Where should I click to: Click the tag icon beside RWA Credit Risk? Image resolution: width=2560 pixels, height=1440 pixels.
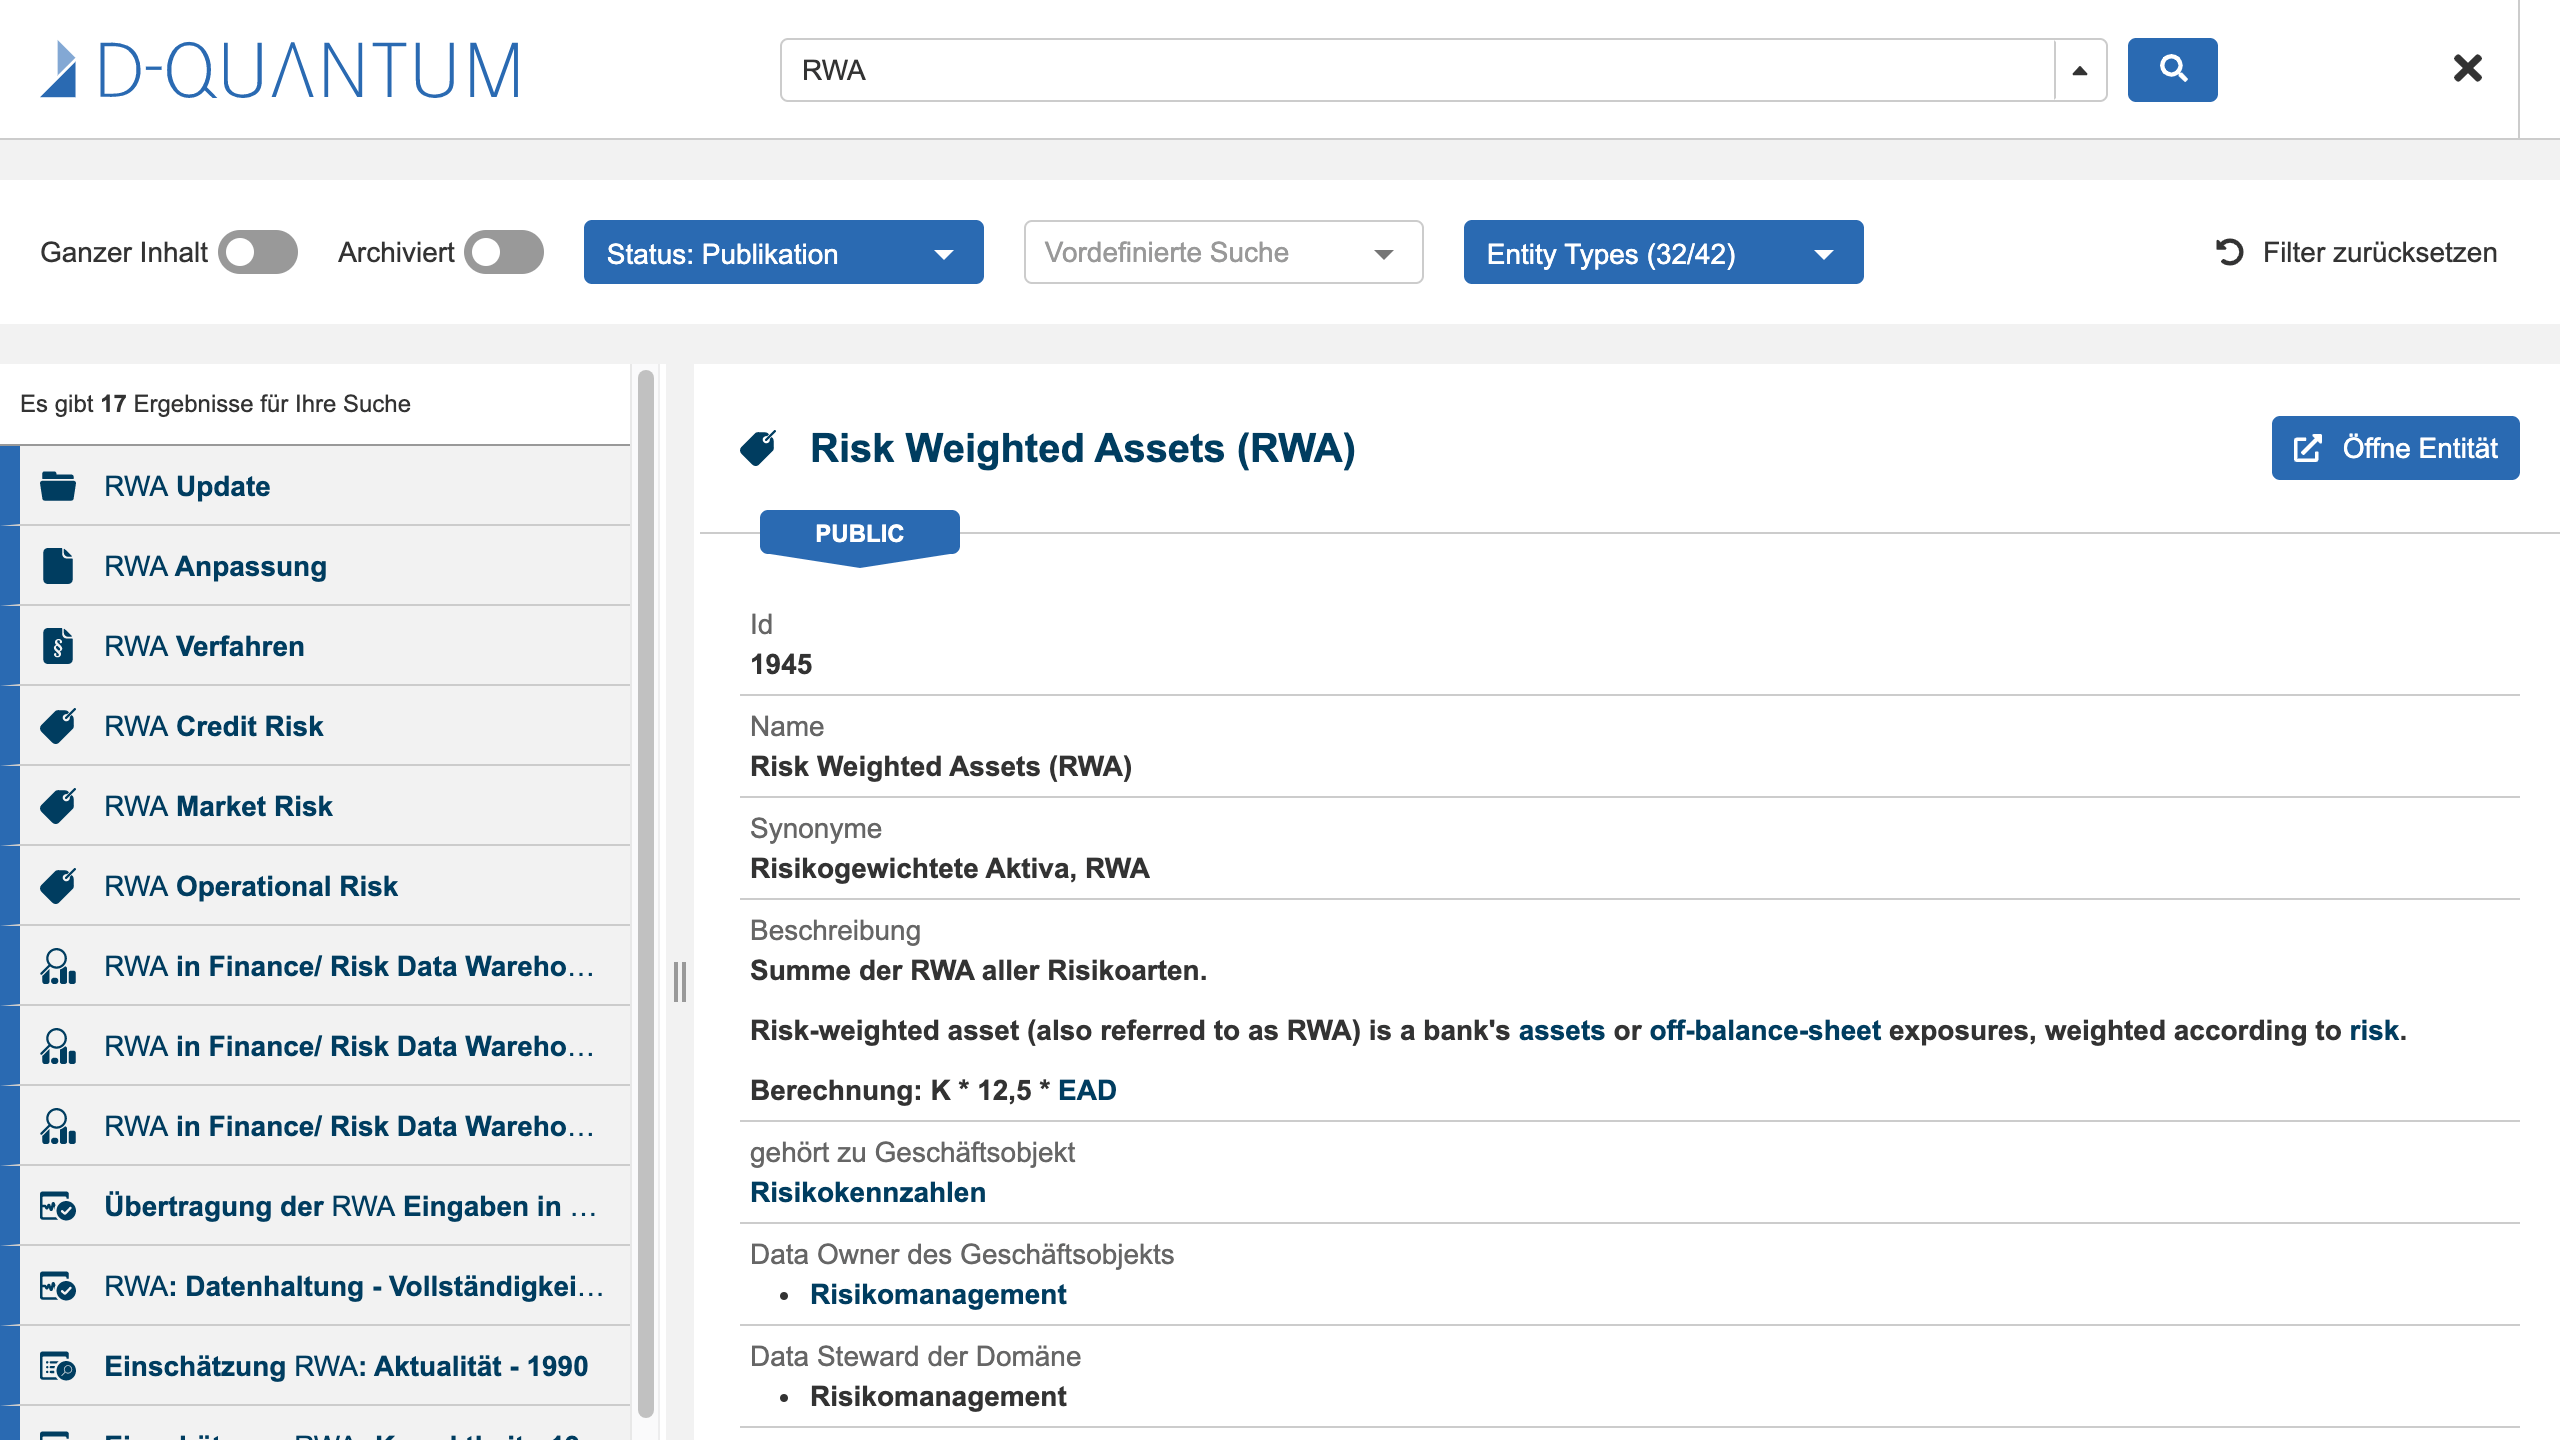click(58, 726)
